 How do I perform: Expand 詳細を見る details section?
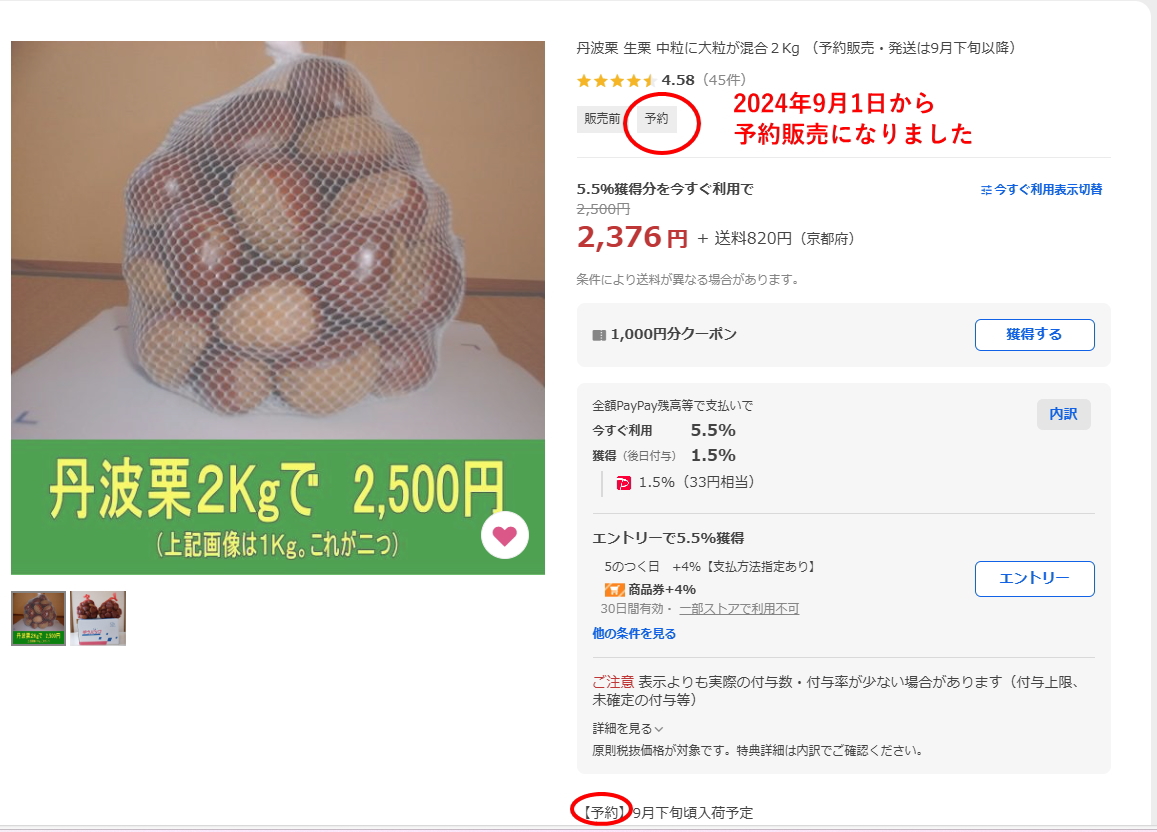(627, 729)
